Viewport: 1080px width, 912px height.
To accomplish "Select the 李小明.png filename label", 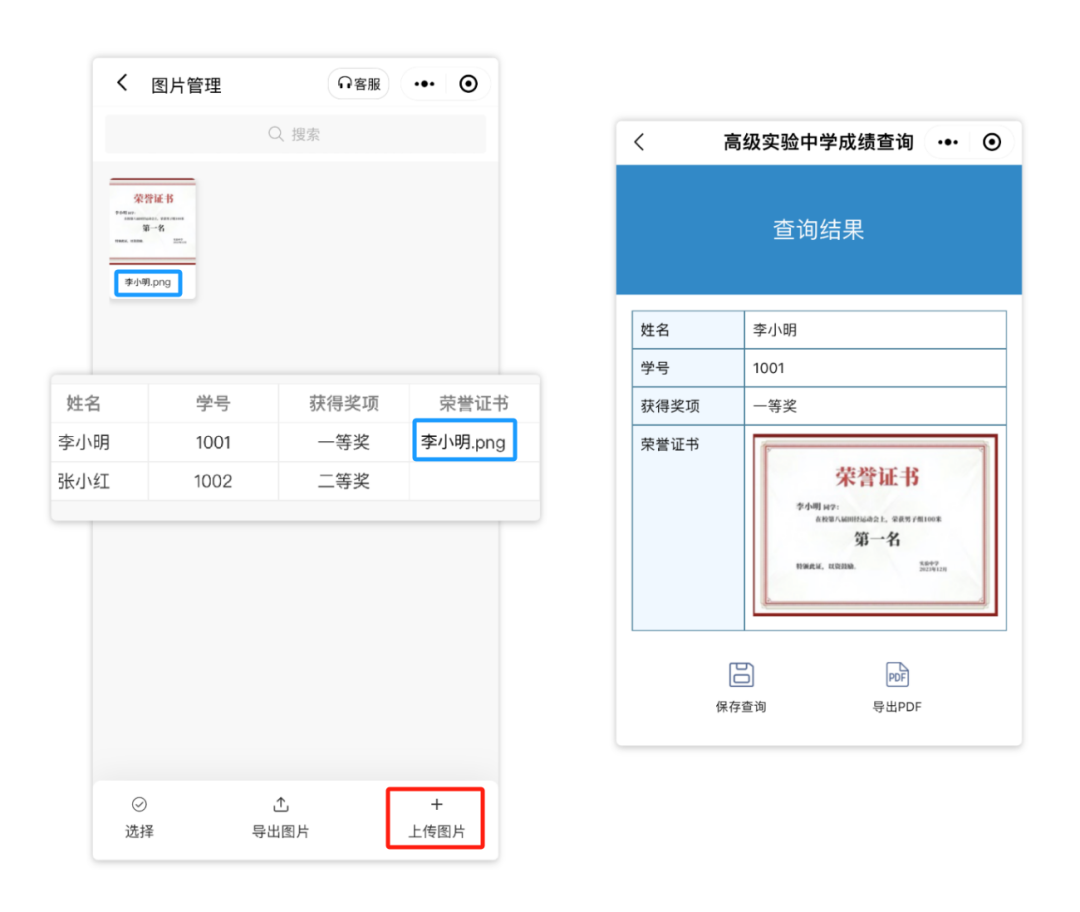I will (150, 283).
